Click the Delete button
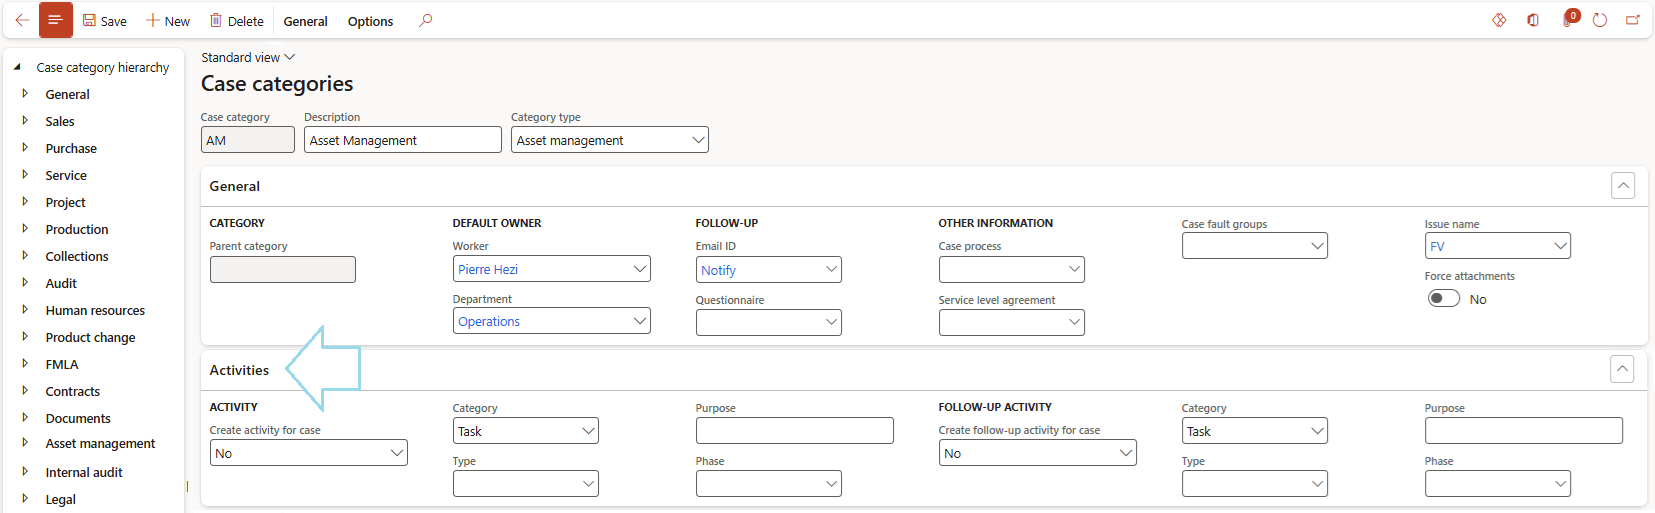Screen dimensions: 1655x513 point(236,21)
